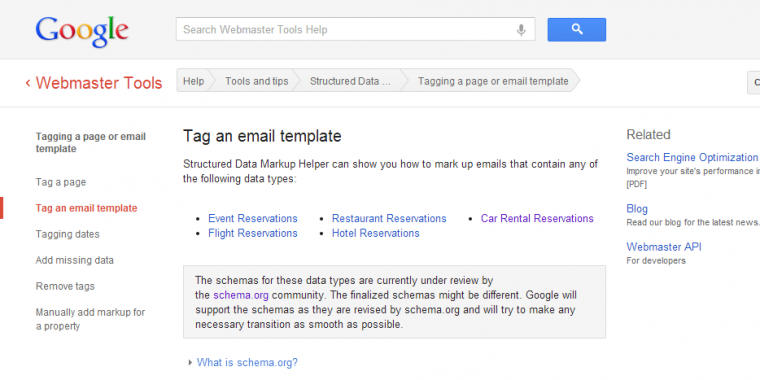This screenshot has height=380, width=760.
Task: Open the Car Rental Reservations link
Action: tap(537, 219)
